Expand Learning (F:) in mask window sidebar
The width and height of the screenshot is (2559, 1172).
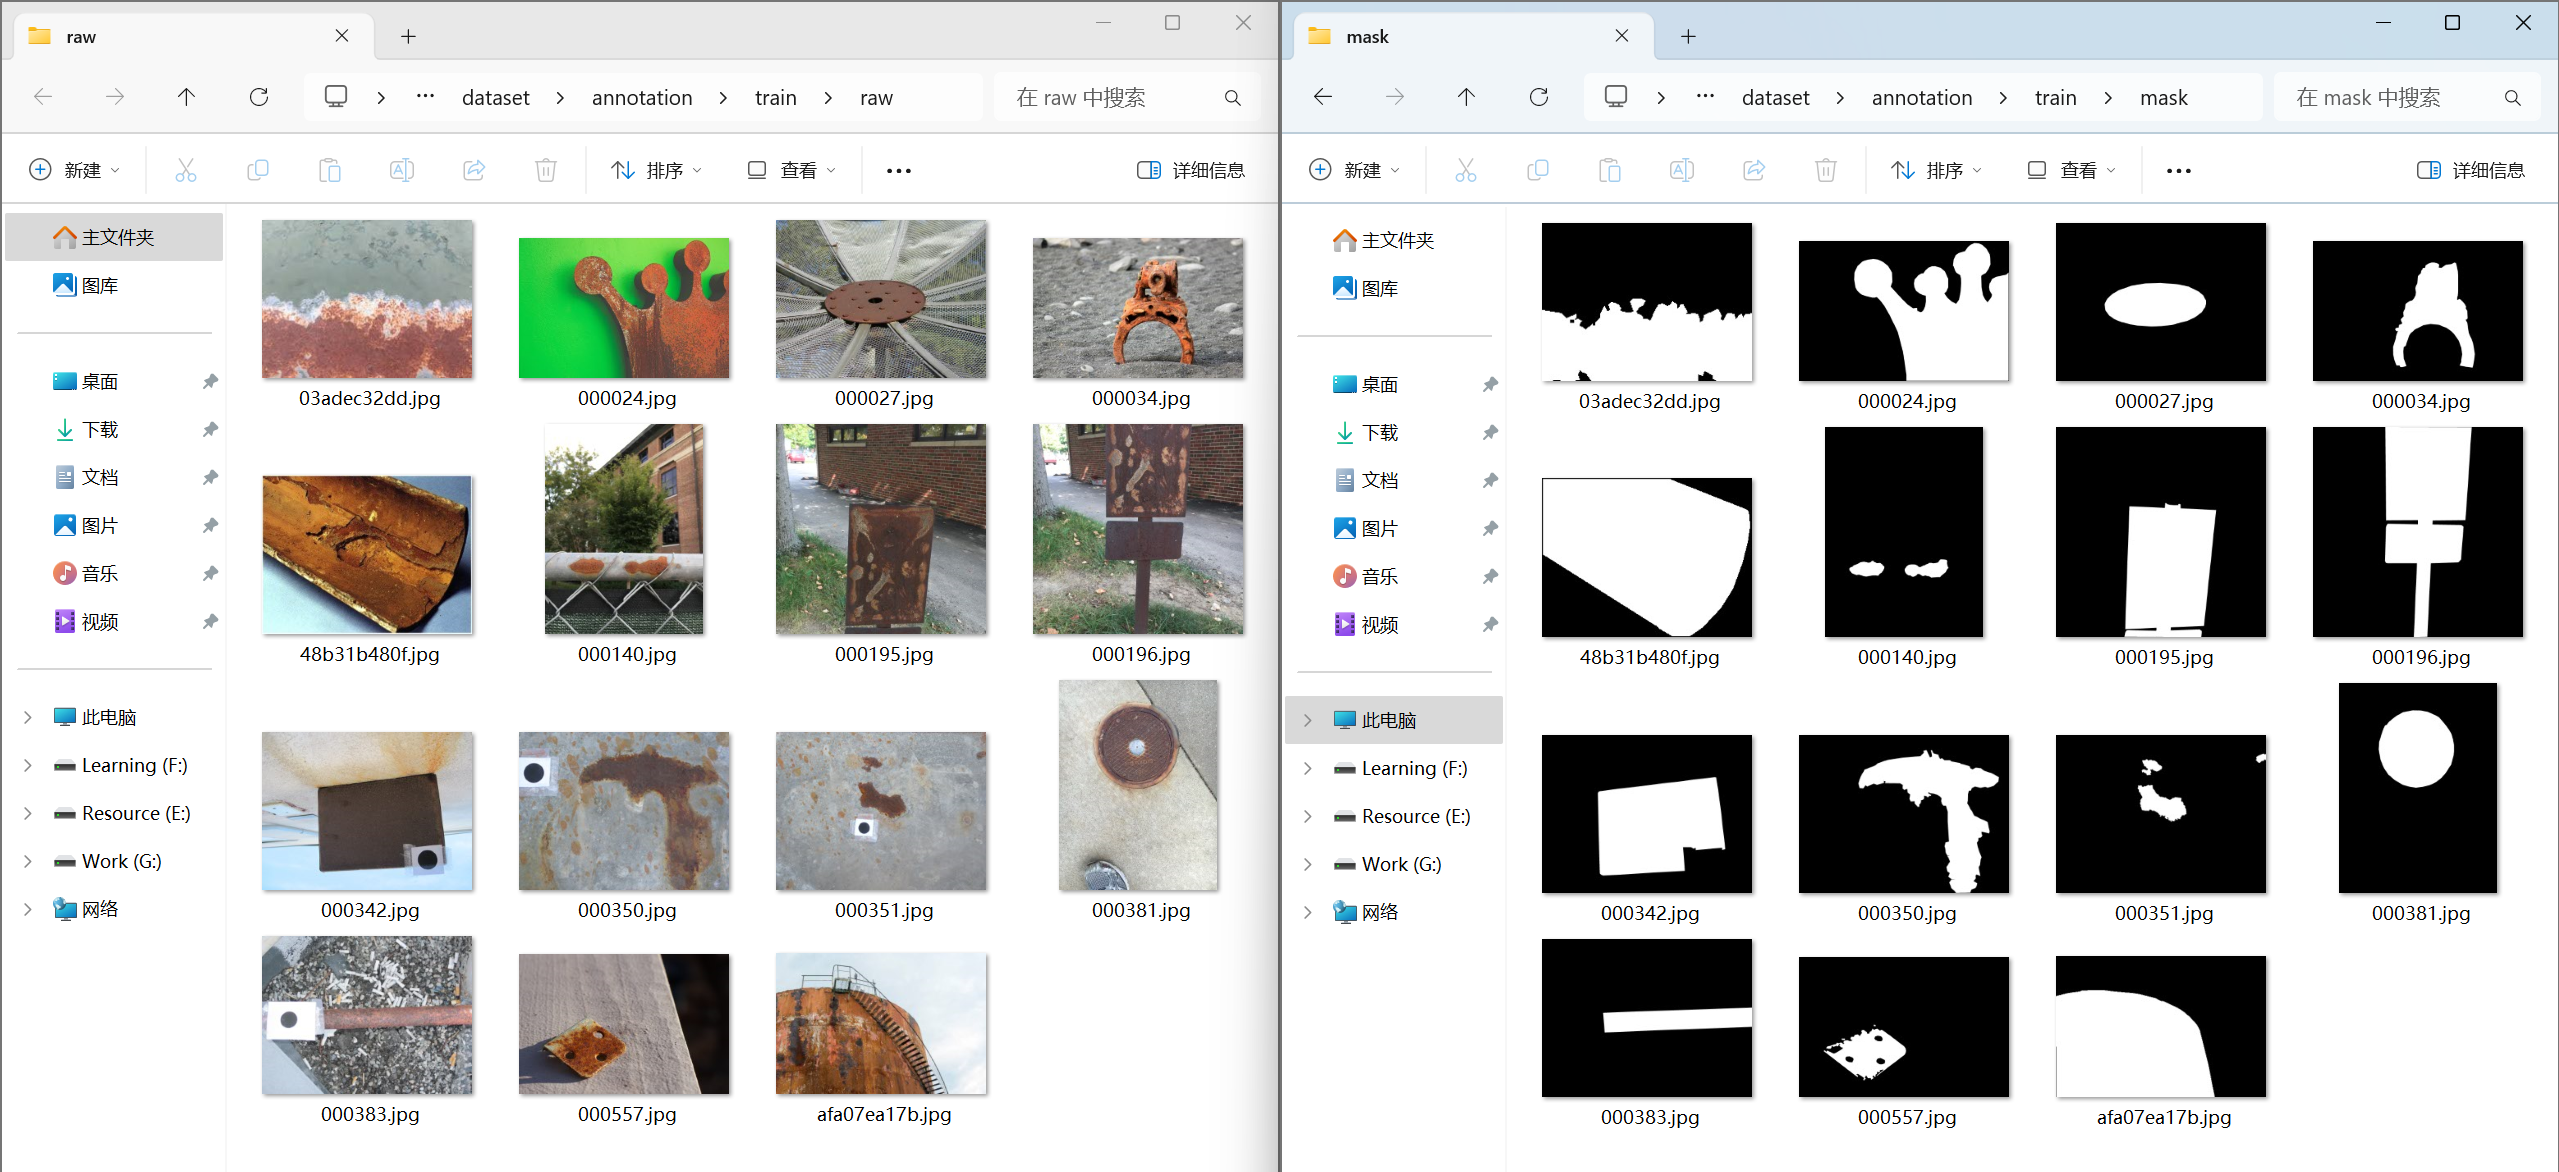[x=1307, y=767]
